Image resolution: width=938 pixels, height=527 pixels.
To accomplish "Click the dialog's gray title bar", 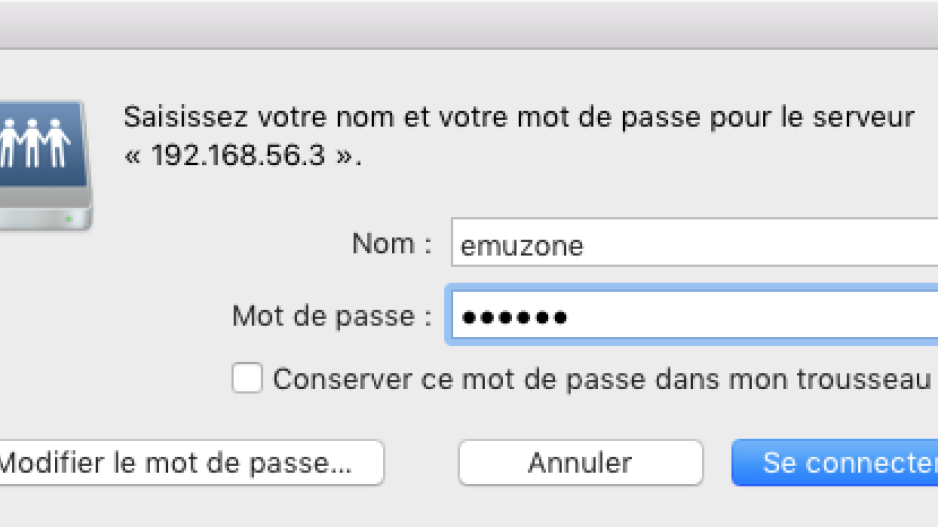I will coord(469,25).
